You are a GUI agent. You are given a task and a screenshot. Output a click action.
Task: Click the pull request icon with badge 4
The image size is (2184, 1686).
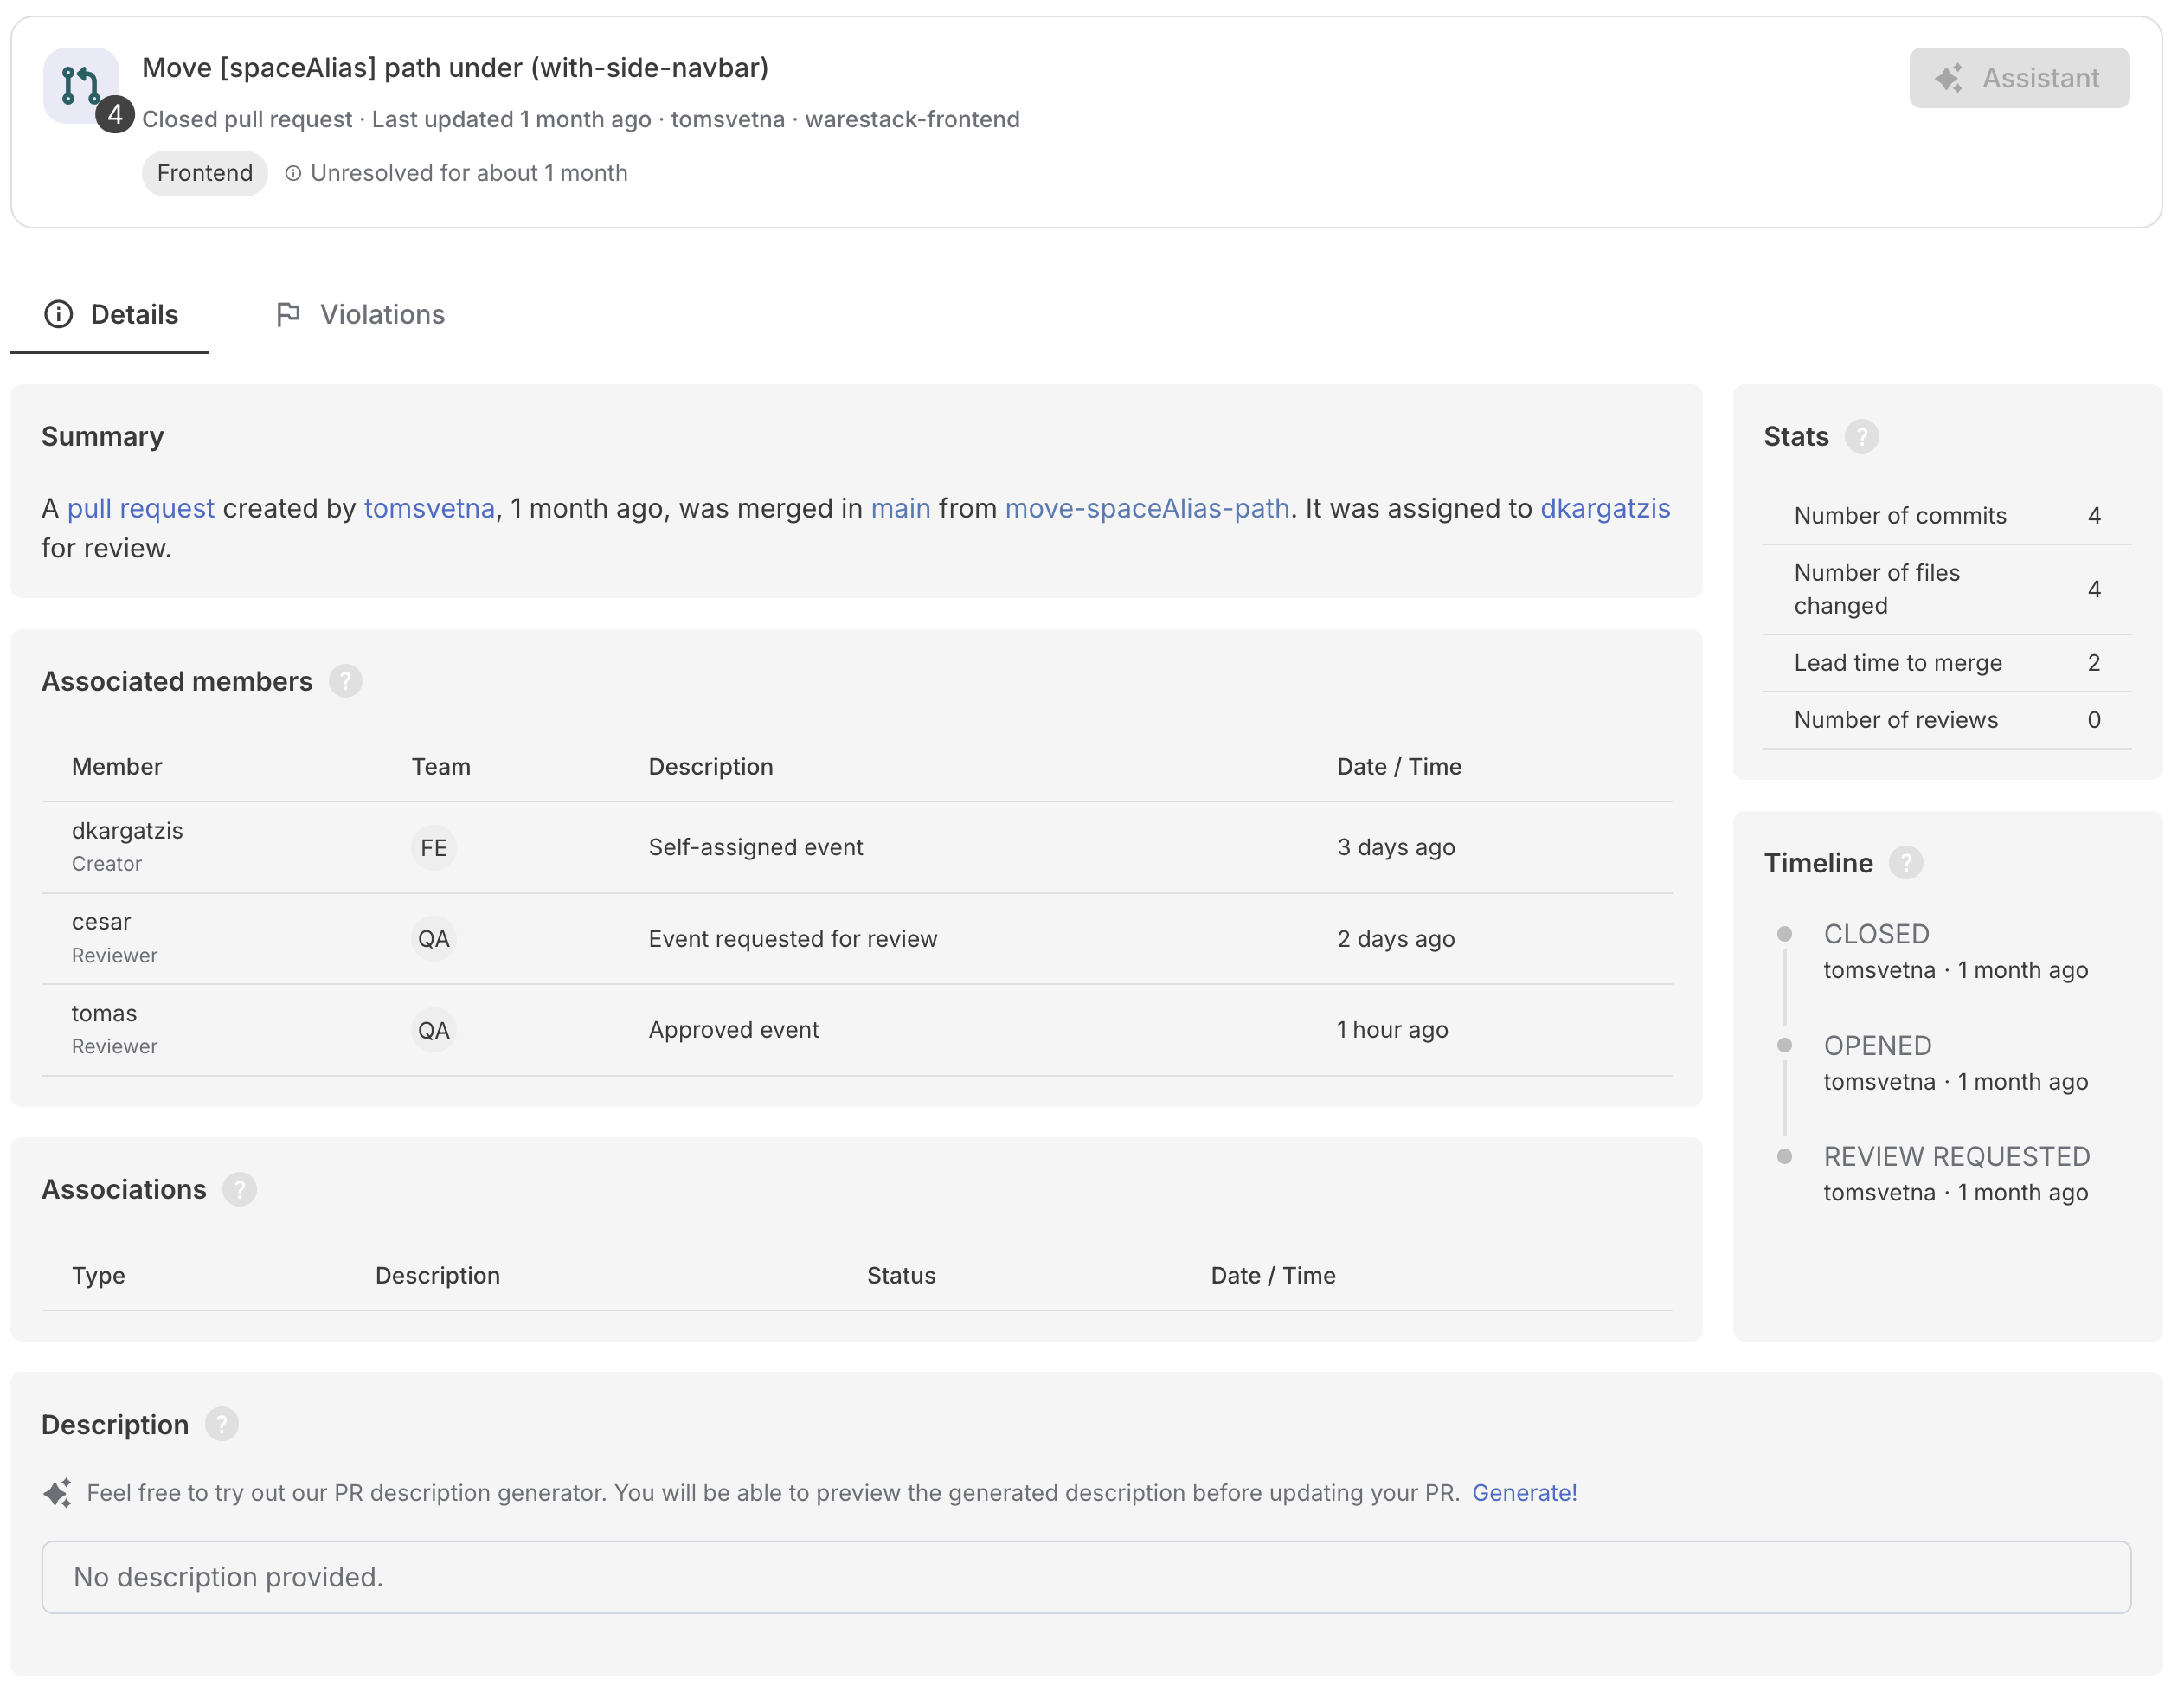[82, 86]
